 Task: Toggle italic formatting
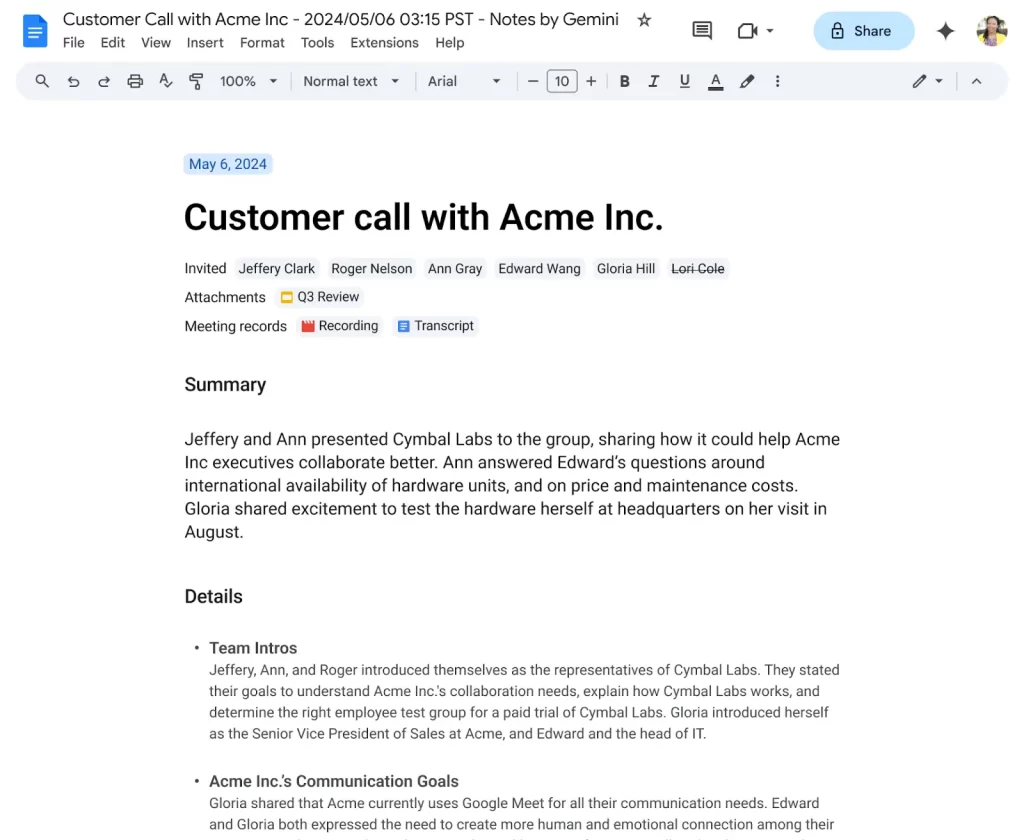[x=654, y=81]
